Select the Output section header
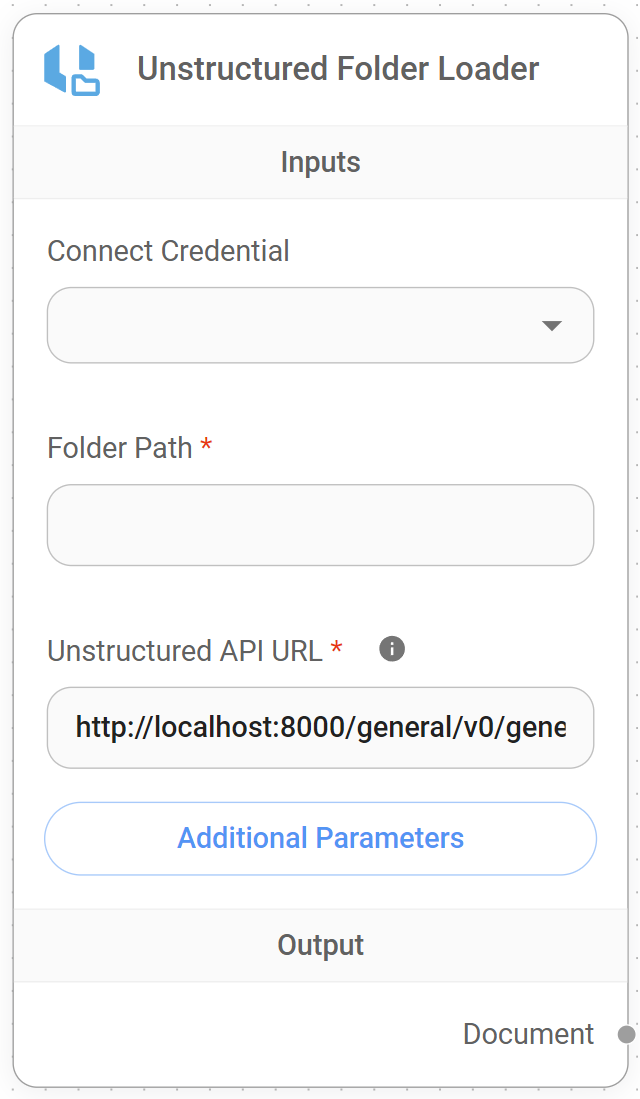640x1099 pixels. tap(320, 944)
